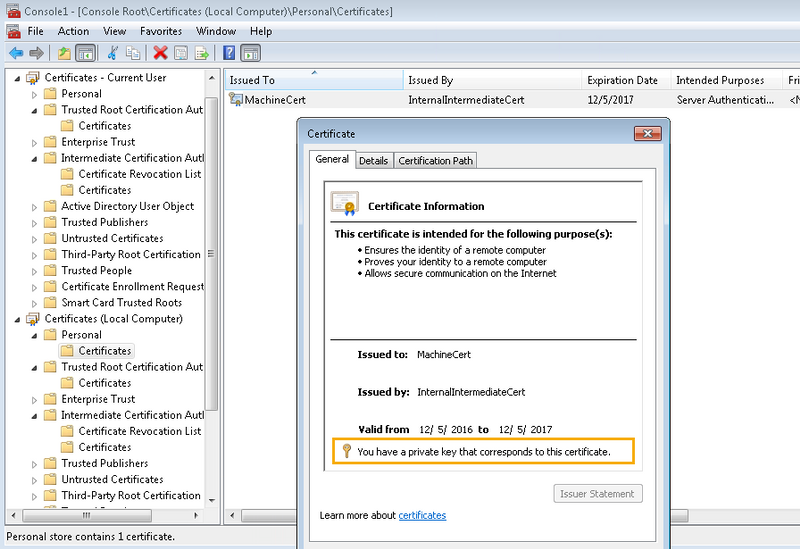Select the MachineCert certificate row
The height and width of the screenshot is (549, 800).
pos(275,100)
